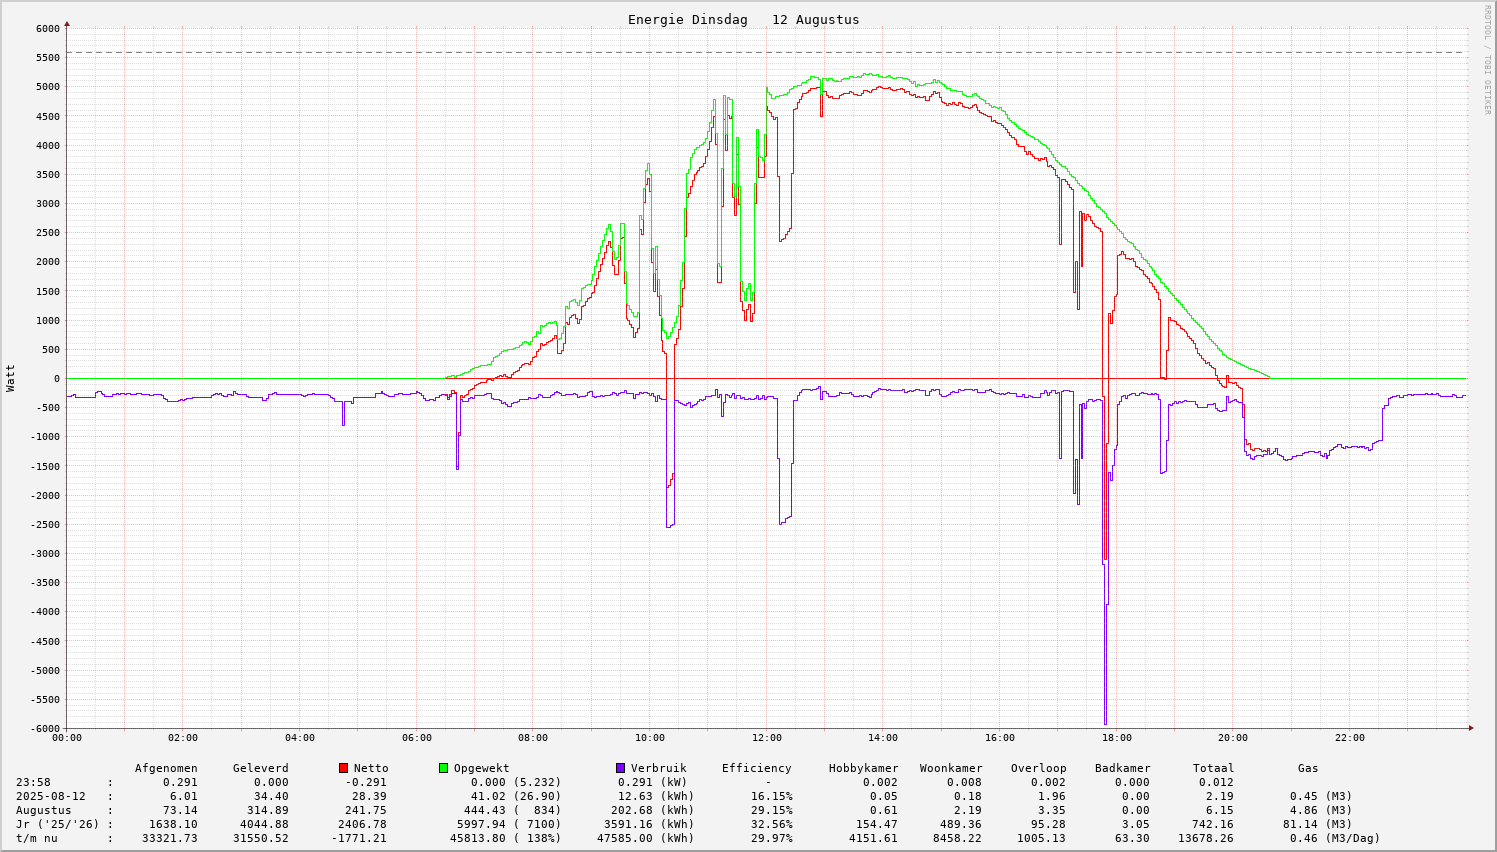Click the Efficiency column header
The width and height of the screenshot is (1497, 852).
pos(756,768)
